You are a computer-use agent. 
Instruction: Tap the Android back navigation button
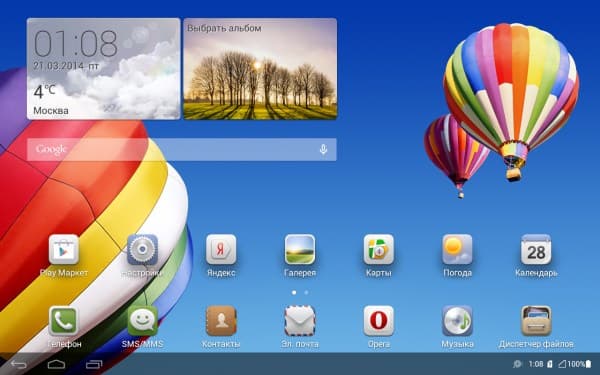19,364
